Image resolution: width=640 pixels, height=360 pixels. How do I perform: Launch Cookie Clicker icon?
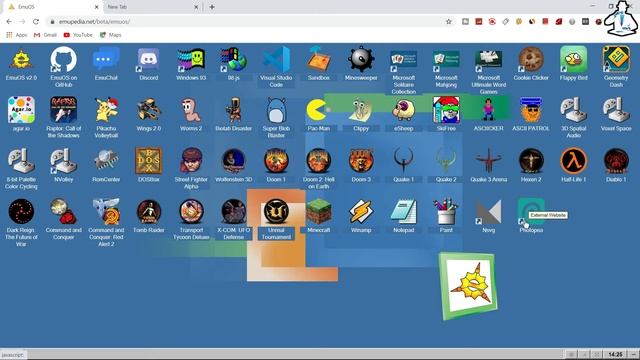coord(531,60)
